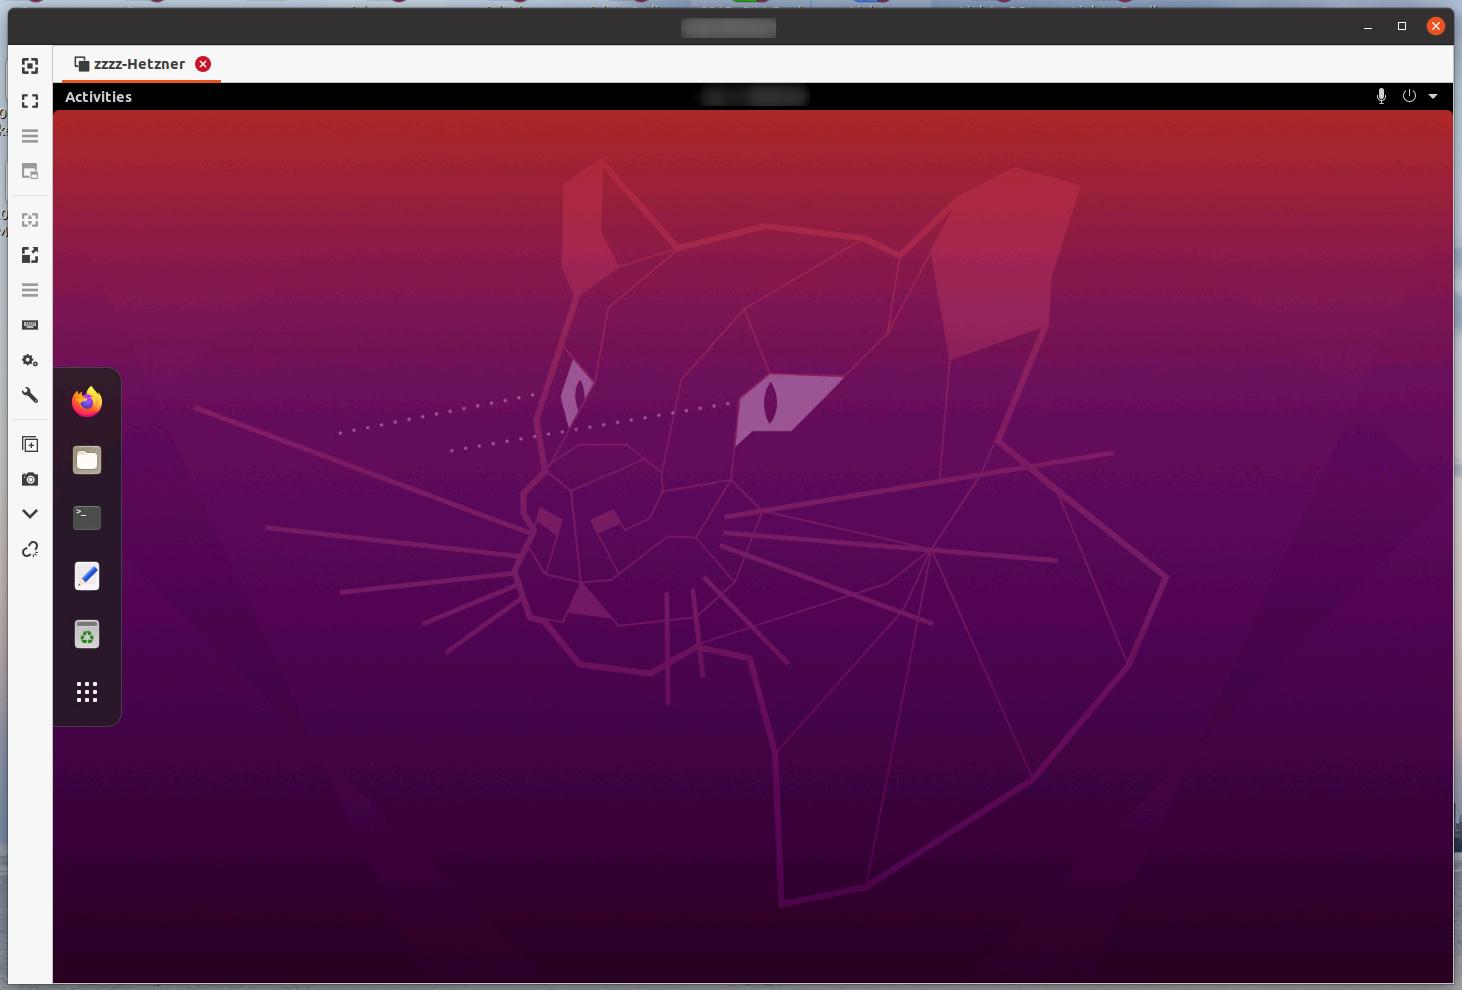Open fullscreen options menu under fullscreen icon

click(30, 136)
